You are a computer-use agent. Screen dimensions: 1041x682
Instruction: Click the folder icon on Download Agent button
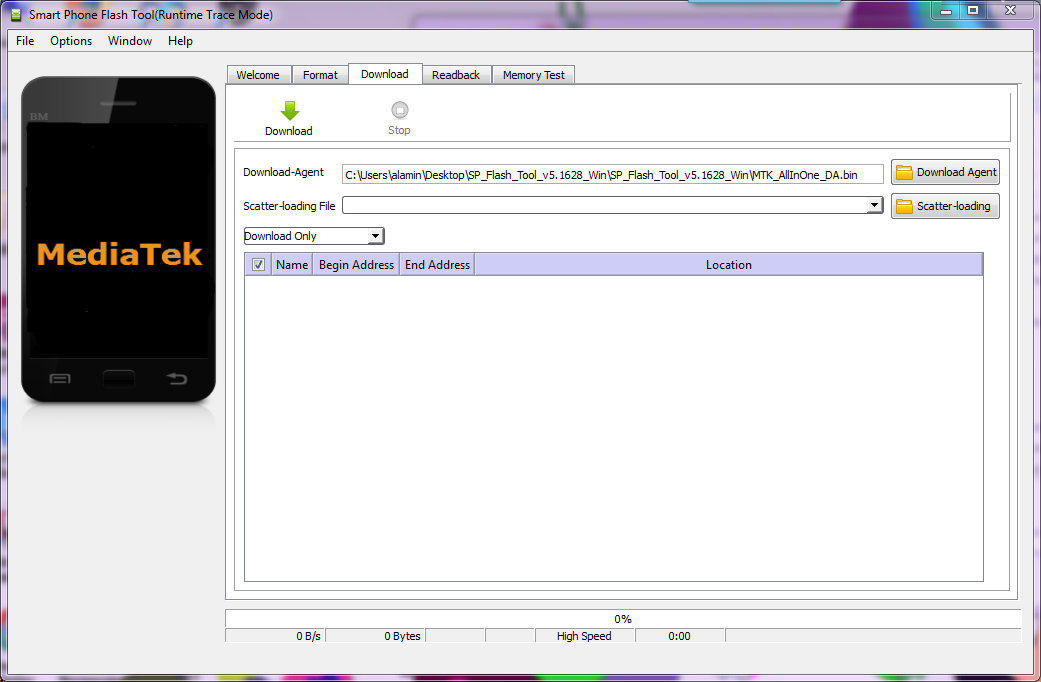[x=904, y=173]
